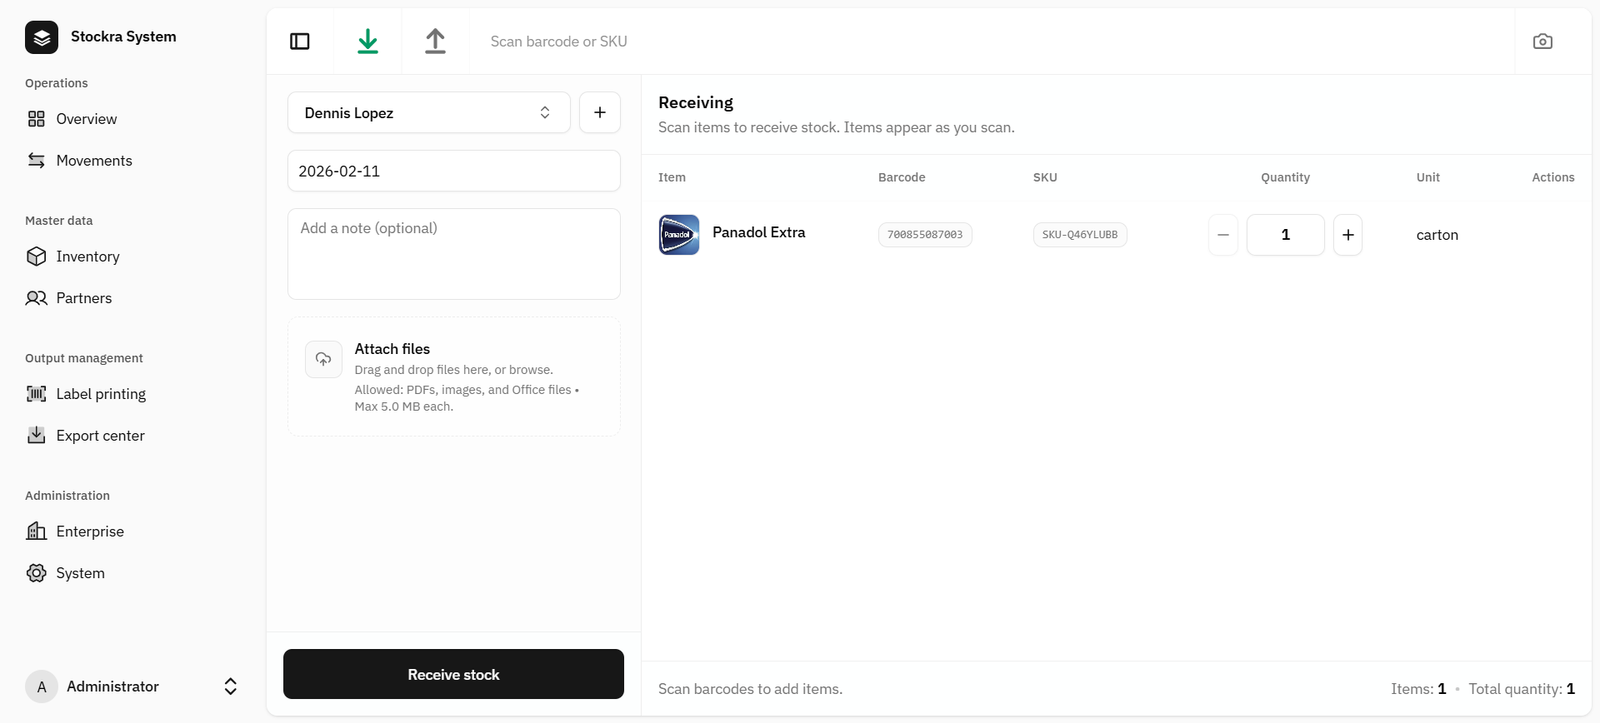Click the Stockra System logo
The image size is (1600, 723).
pyautogui.click(x=41, y=37)
